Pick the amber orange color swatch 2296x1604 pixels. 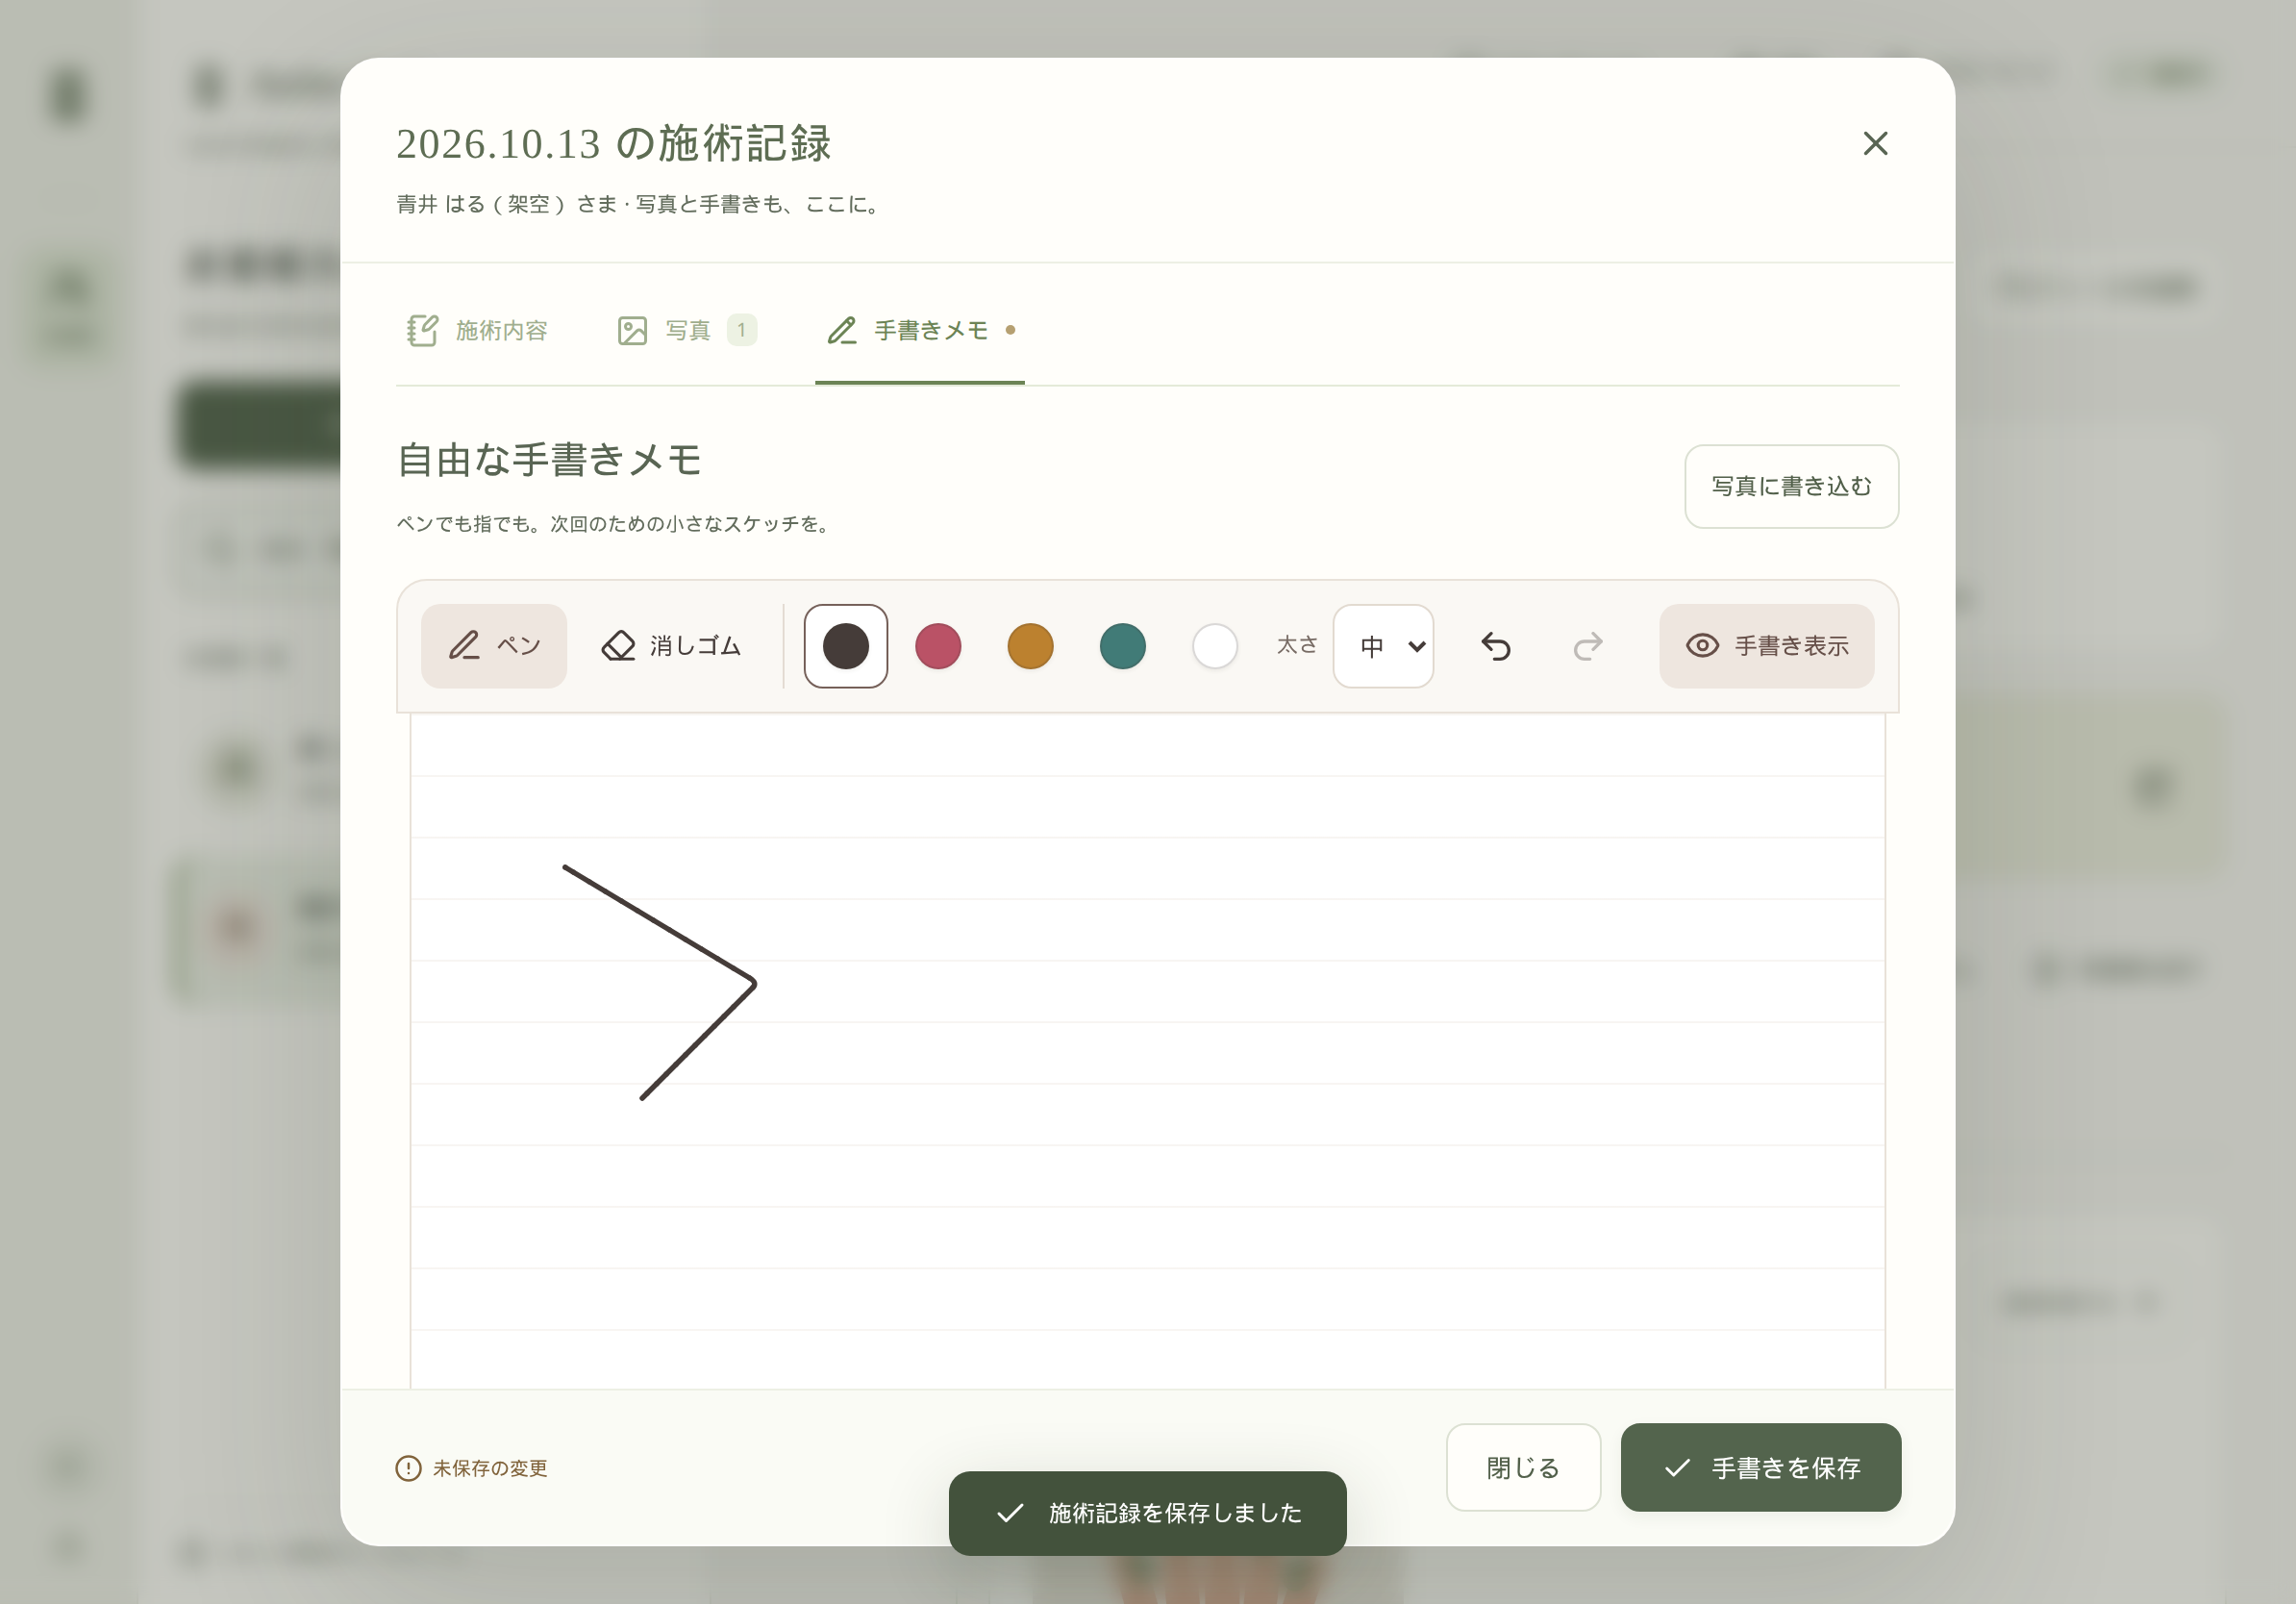[x=1030, y=646]
